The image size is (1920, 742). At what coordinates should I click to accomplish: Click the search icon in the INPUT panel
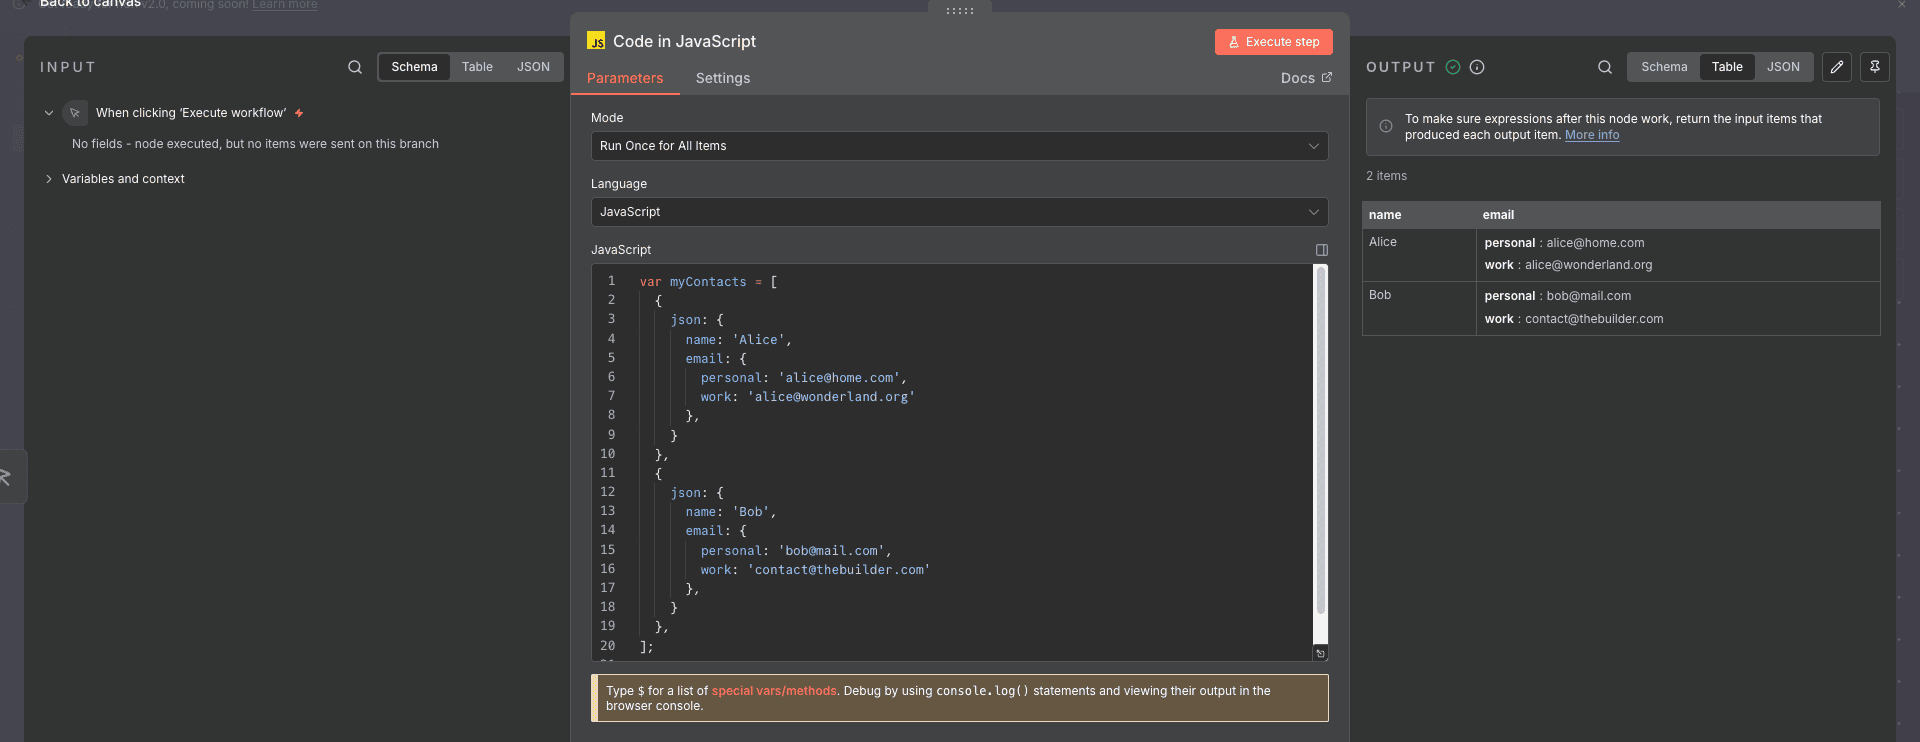click(355, 67)
